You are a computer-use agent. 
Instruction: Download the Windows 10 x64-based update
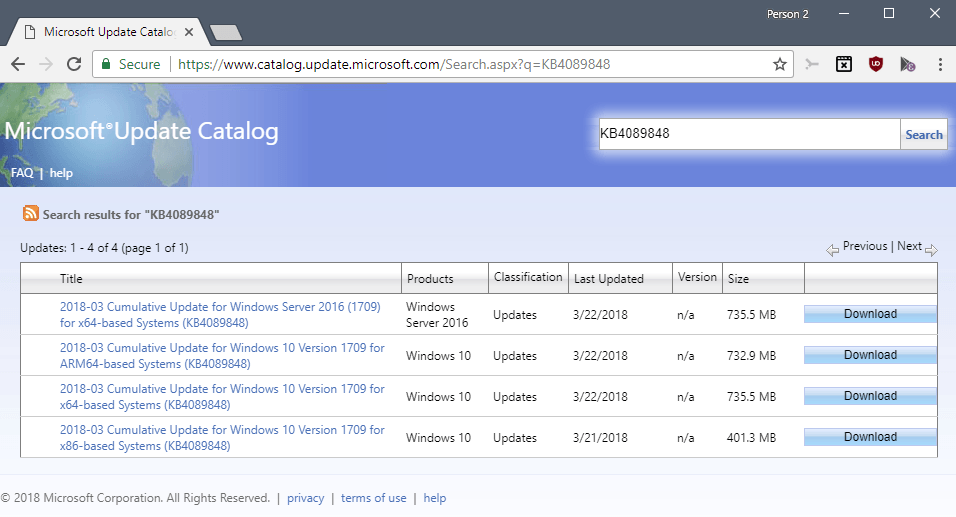pyautogui.click(x=870, y=396)
